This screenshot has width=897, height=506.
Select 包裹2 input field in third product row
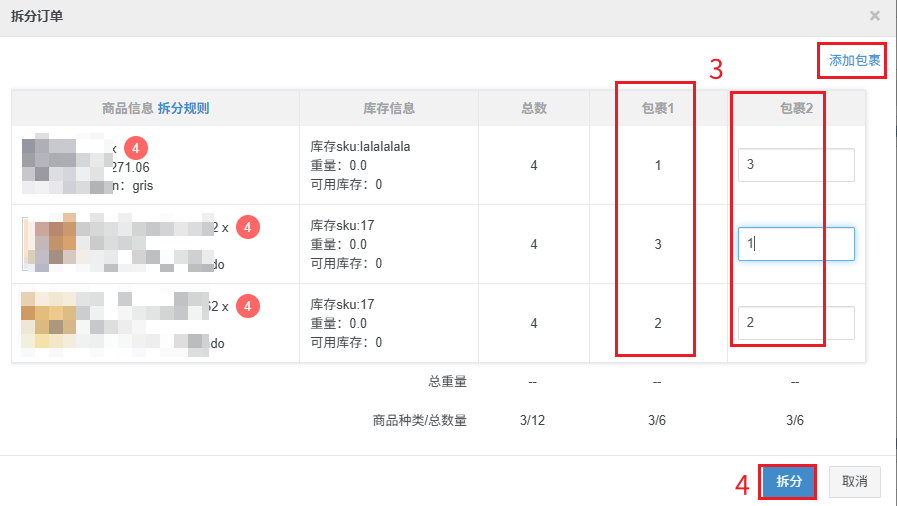(x=796, y=323)
